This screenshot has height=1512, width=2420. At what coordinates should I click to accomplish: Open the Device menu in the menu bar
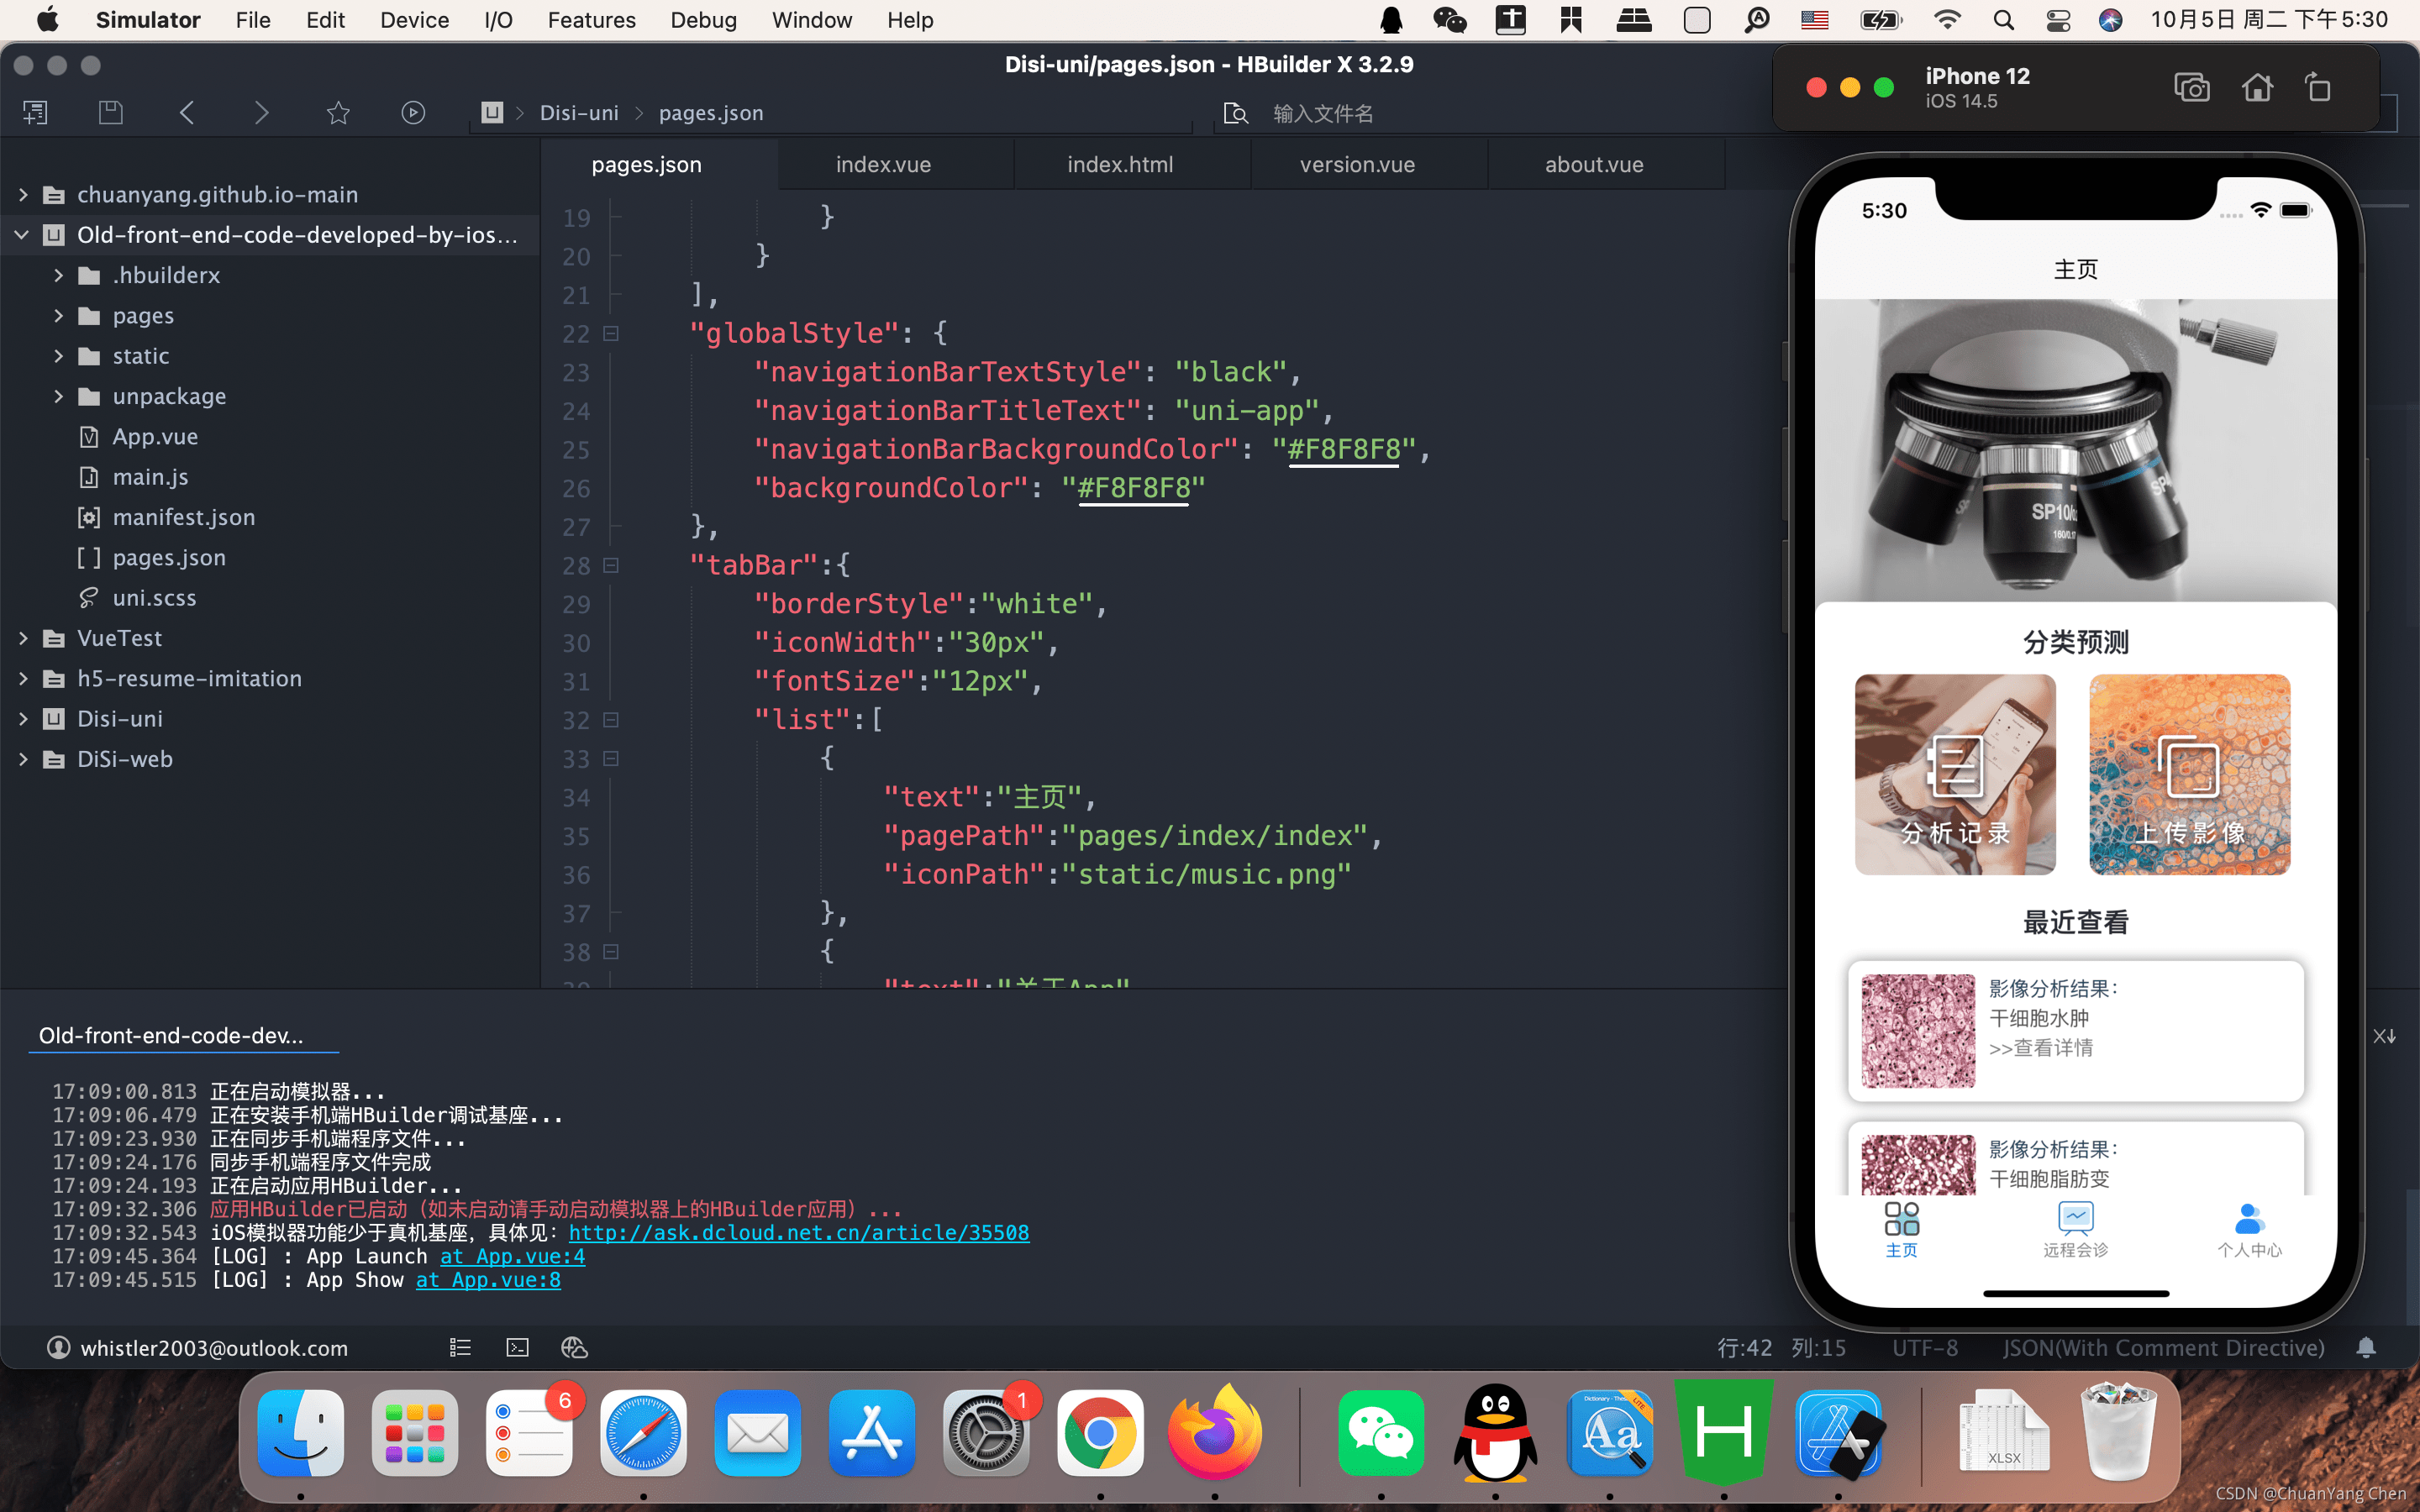pyautogui.click(x=414, y=20)
